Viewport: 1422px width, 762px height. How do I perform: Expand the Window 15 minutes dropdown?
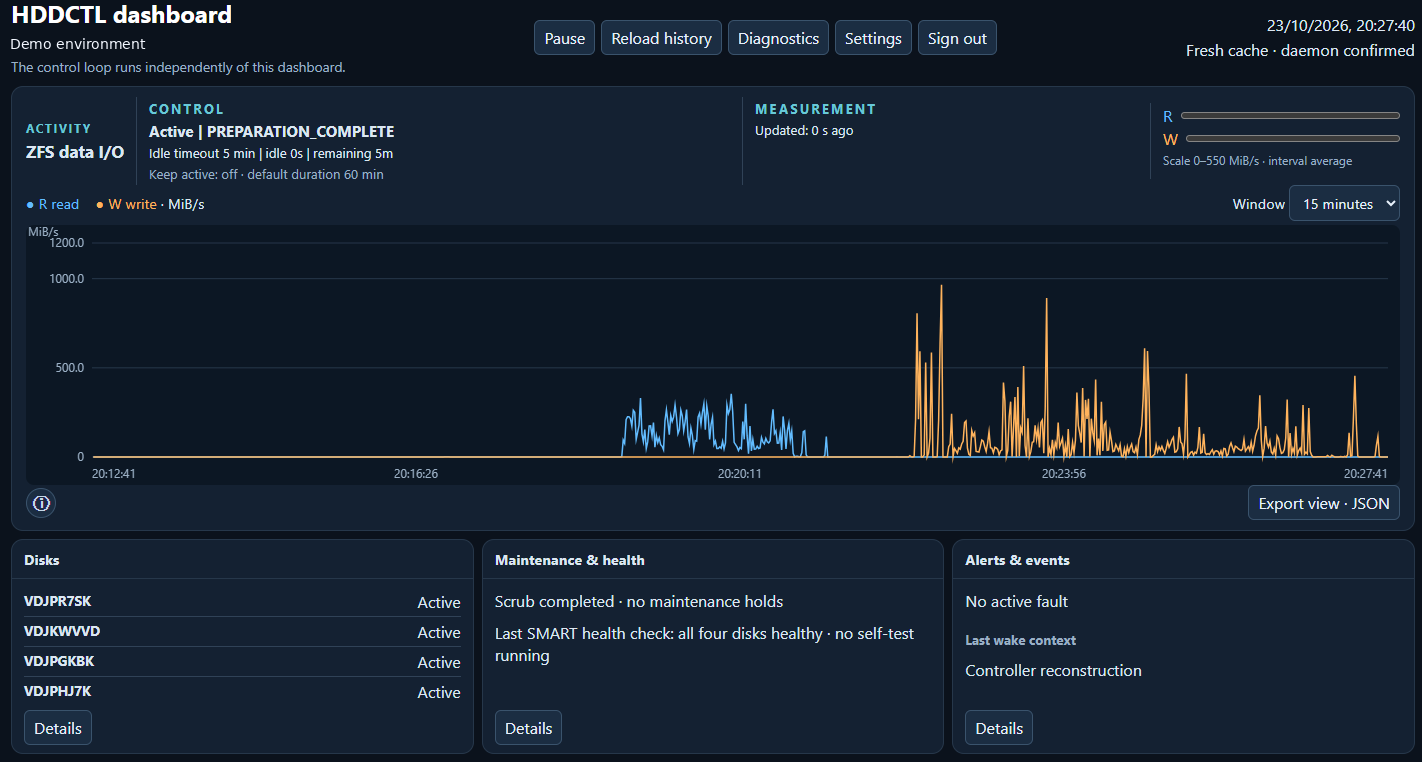point(1344,203)
